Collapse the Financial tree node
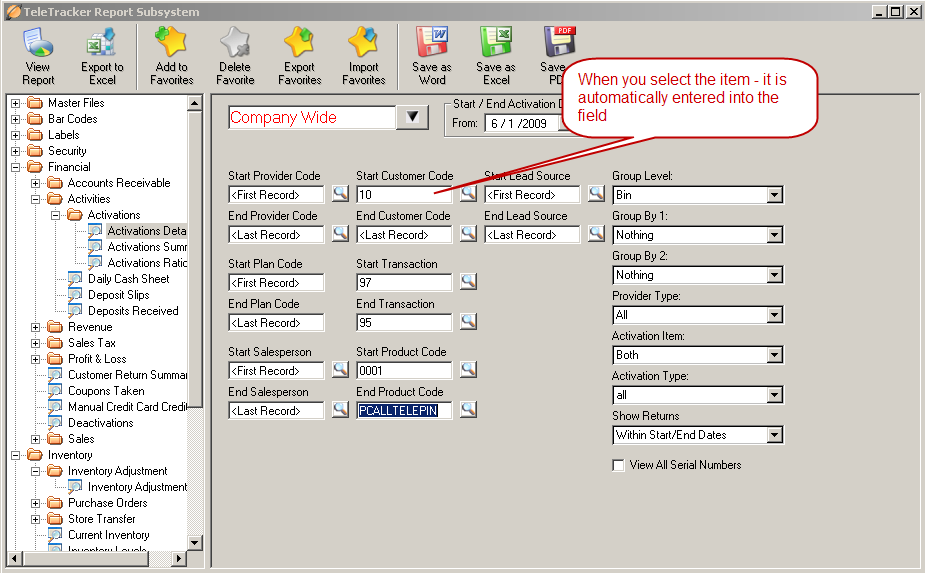 click(x=16, y=167)
